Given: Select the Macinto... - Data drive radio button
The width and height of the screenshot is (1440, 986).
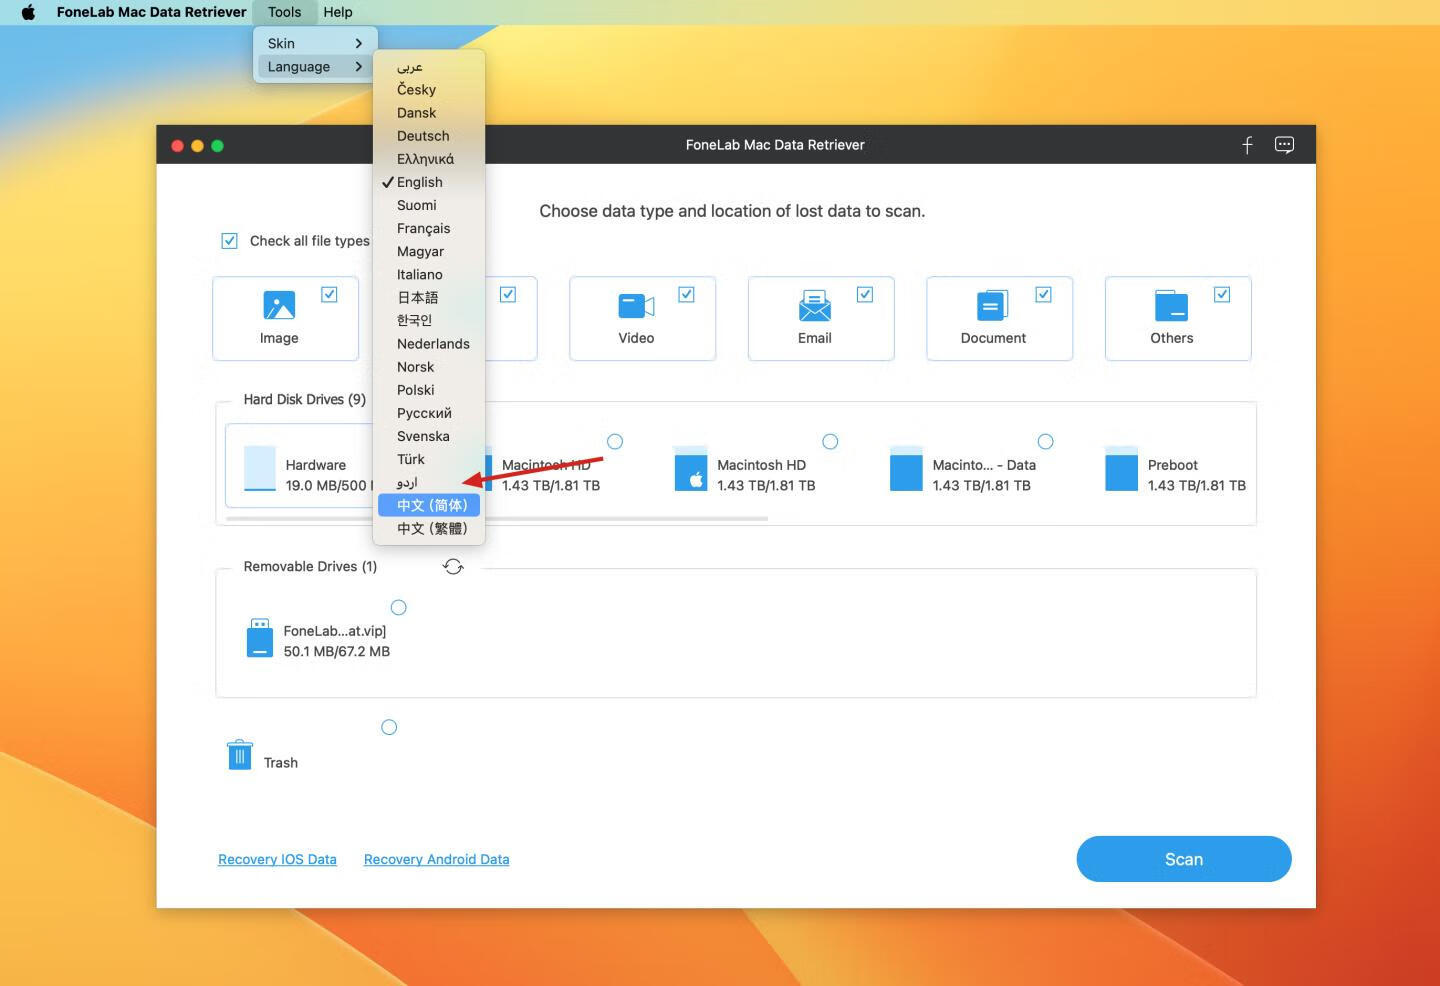Looking at the screenshot, I should (x=1045, y=441).
